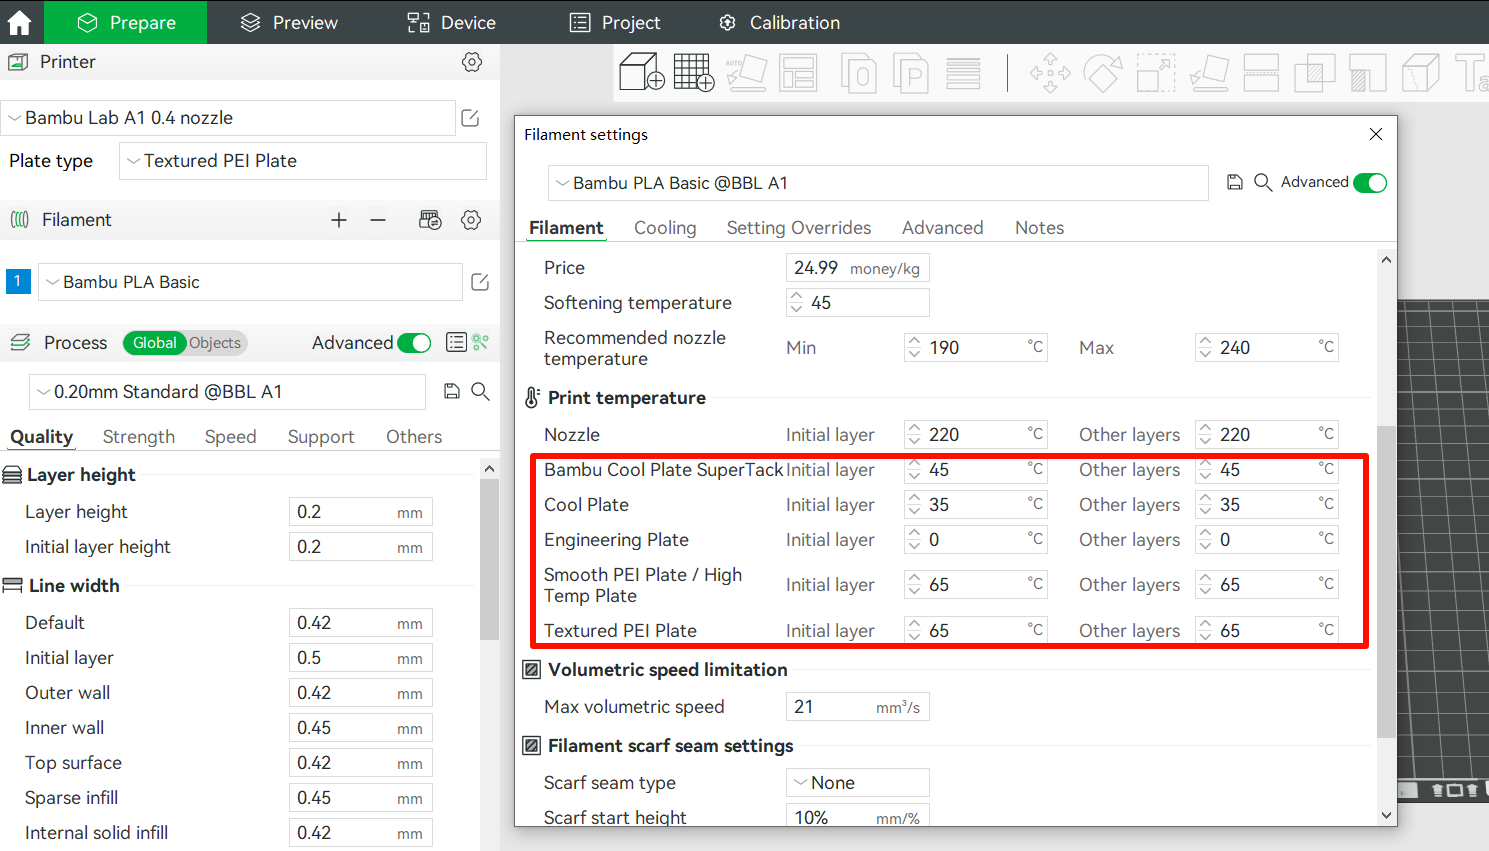1489x851 pixels.
Task: Click the green compare presets icon
Action: coord(481,342)
